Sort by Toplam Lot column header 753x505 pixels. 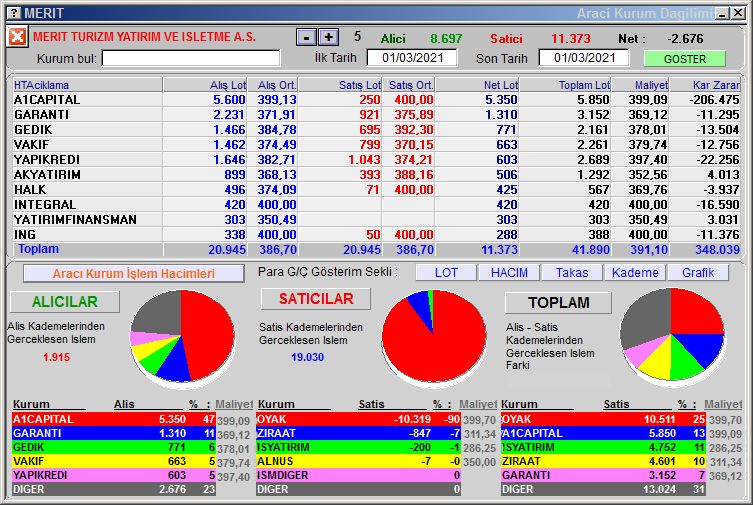(565, 85)
